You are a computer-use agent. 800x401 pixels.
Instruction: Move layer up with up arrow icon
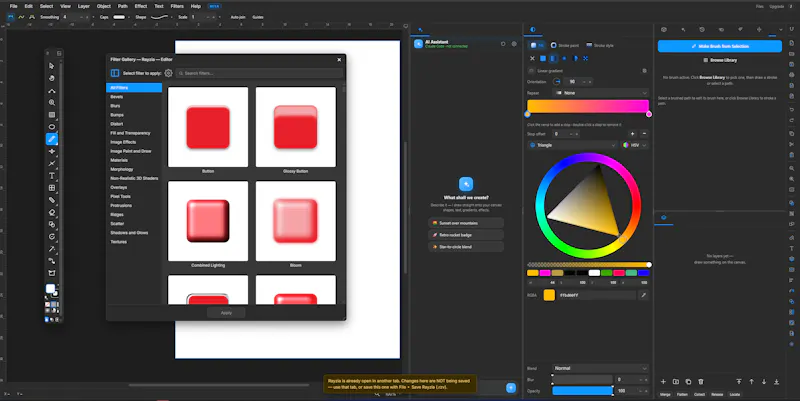[752, 382]
